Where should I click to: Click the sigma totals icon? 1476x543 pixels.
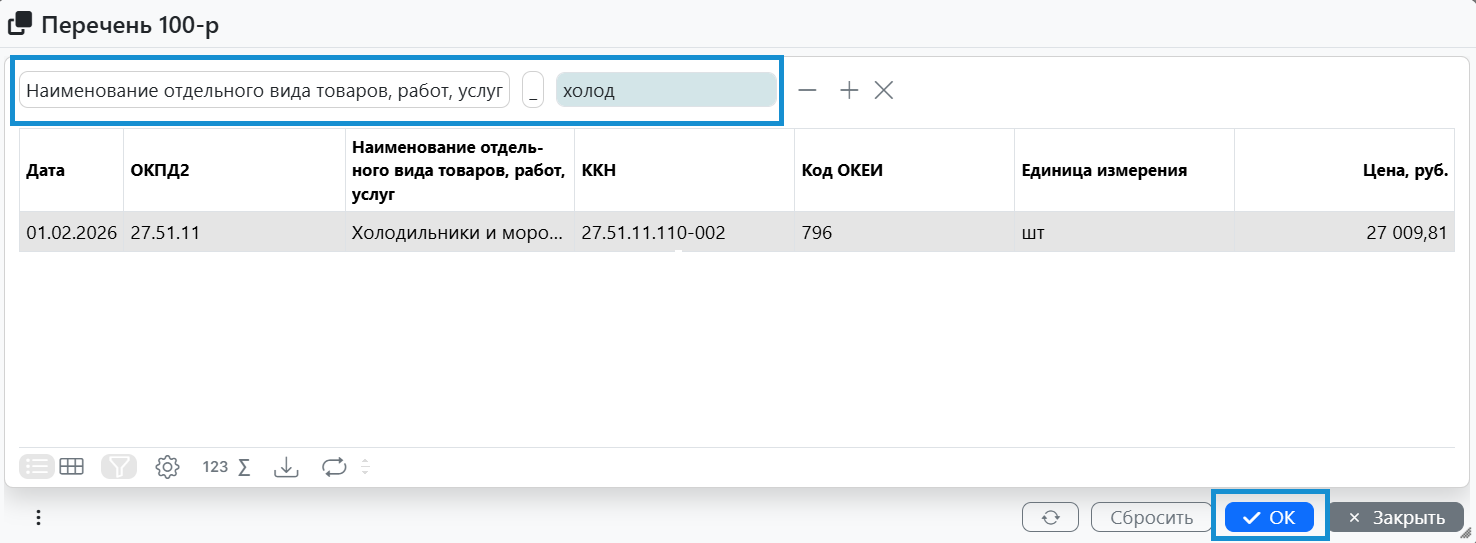click(x=243, y=466)
